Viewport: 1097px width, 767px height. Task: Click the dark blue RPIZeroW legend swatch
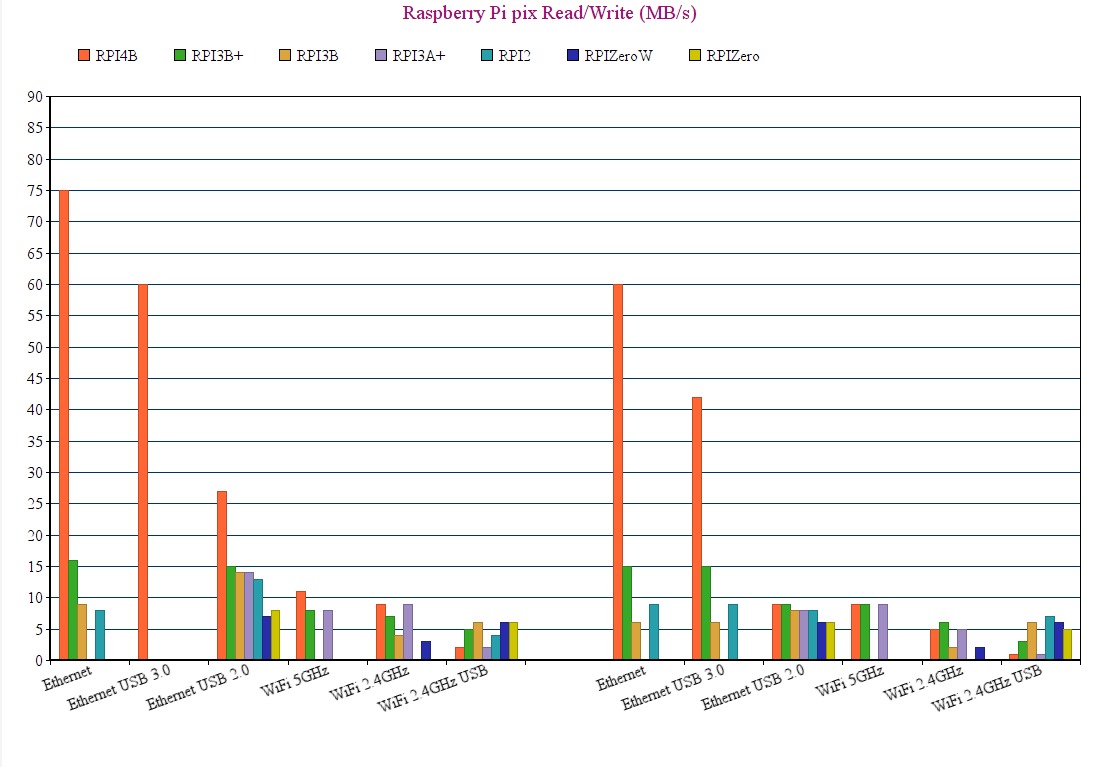point(573,55)
